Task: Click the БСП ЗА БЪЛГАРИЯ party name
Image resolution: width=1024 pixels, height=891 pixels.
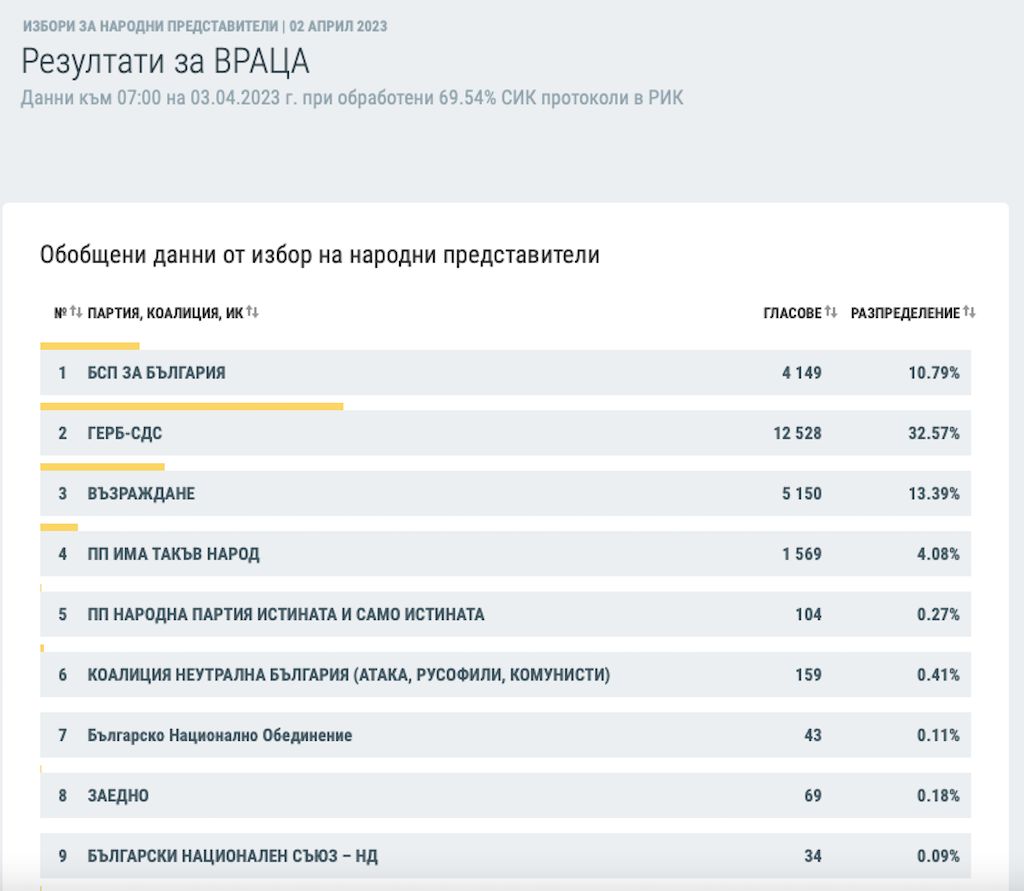Action: click(156, 373)
